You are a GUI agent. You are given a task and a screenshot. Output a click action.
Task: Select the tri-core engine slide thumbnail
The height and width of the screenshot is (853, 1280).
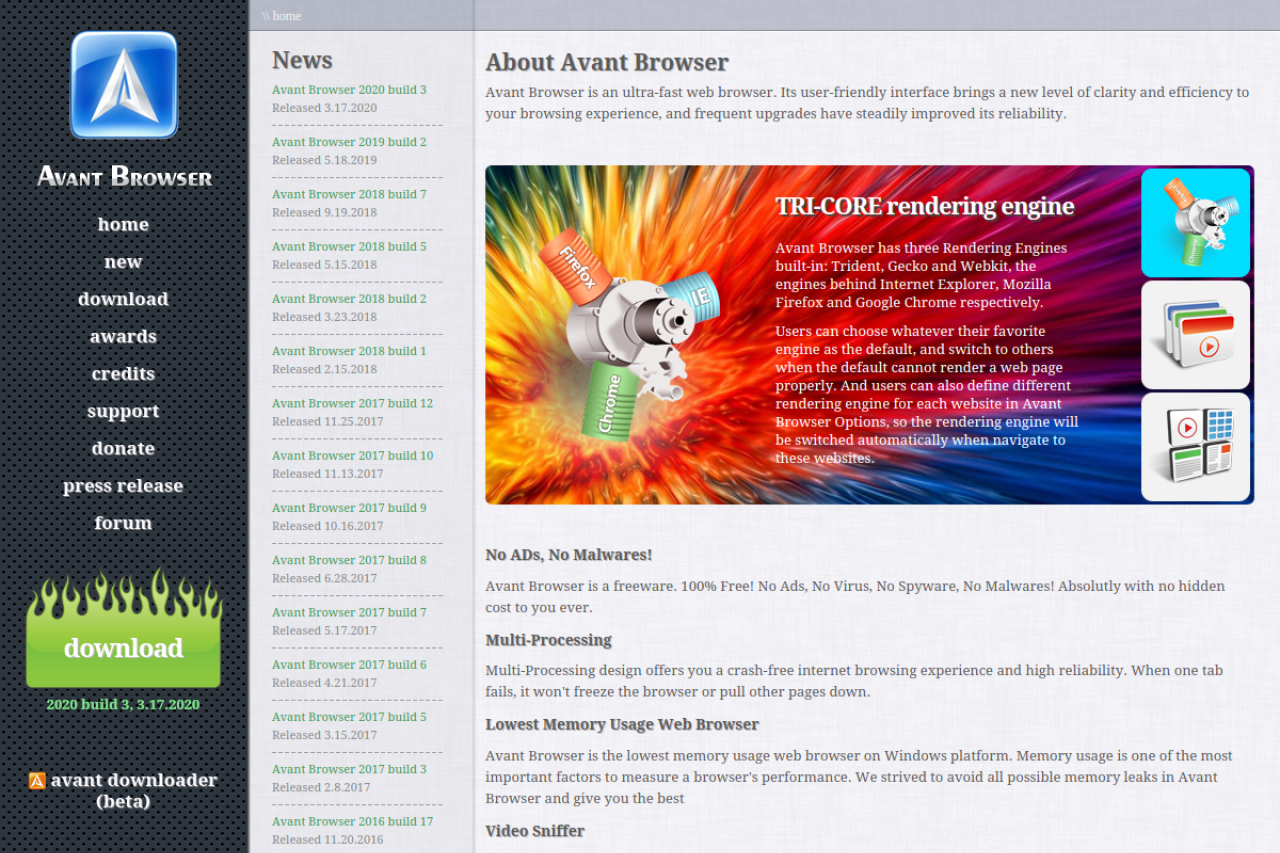1195,223
